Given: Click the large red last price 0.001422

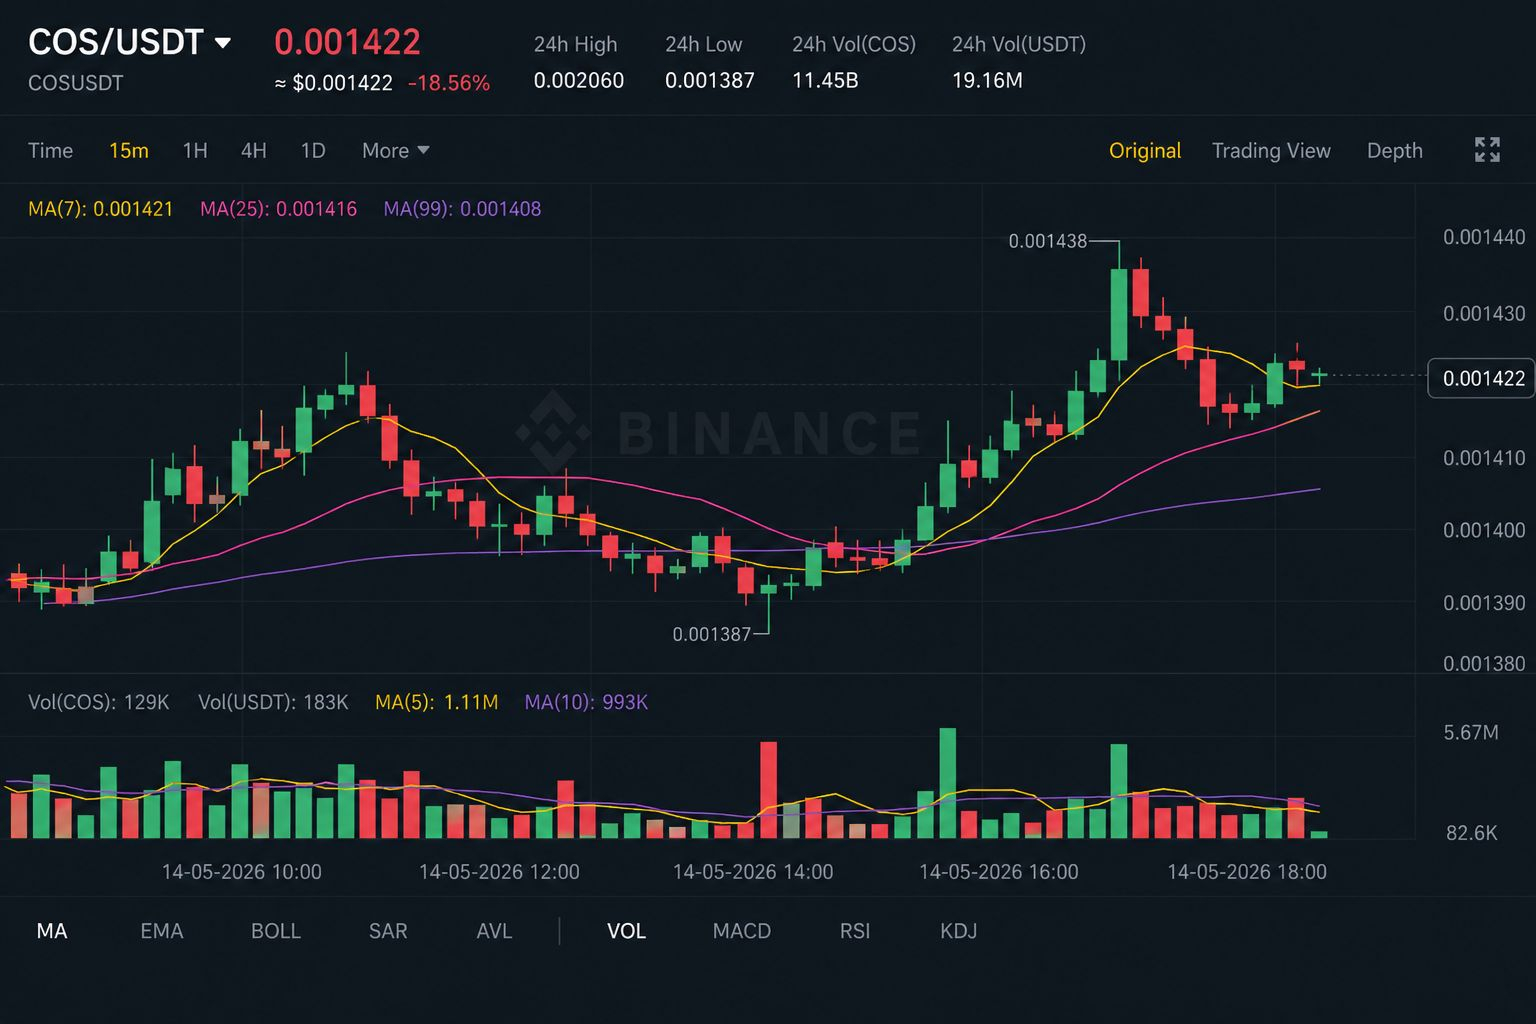Looking at the screenshot, I should click(x=347, y=42).
